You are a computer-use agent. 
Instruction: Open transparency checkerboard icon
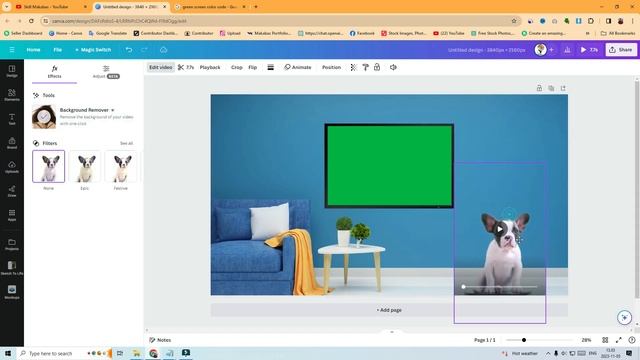[353, 67]
